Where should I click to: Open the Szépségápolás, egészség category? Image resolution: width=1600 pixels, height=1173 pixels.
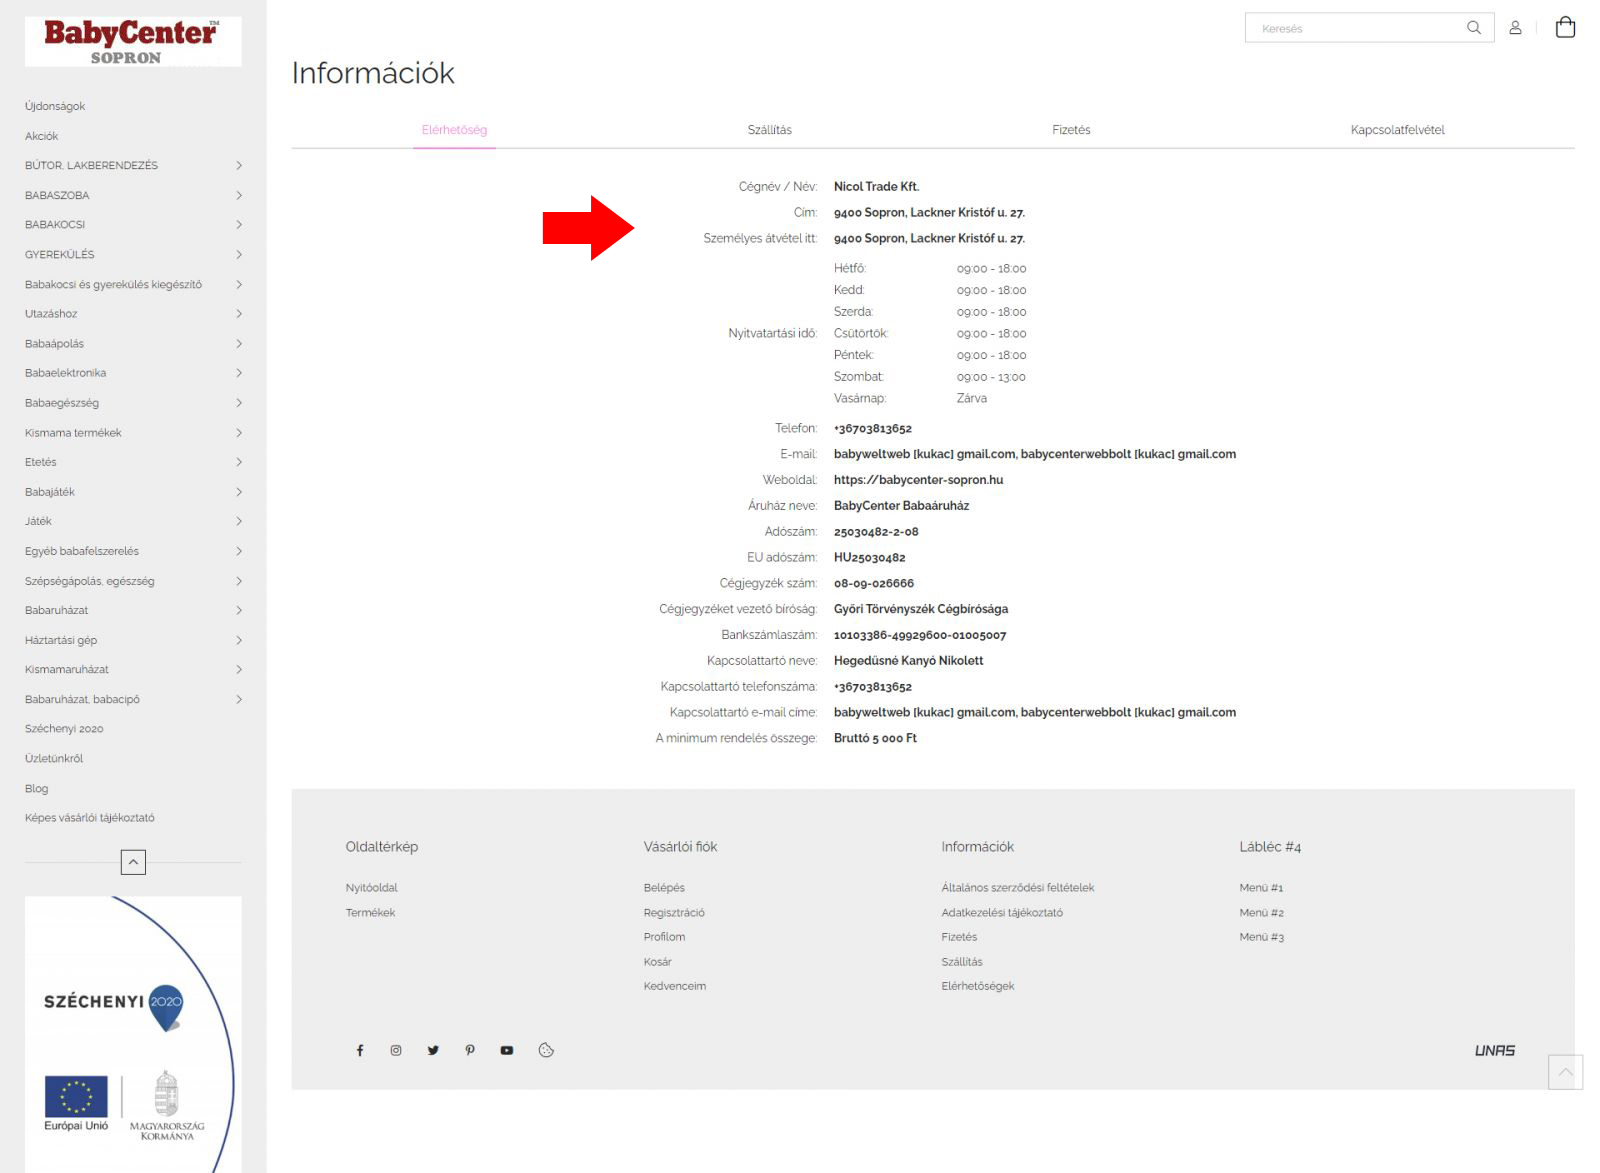(90, 581)
